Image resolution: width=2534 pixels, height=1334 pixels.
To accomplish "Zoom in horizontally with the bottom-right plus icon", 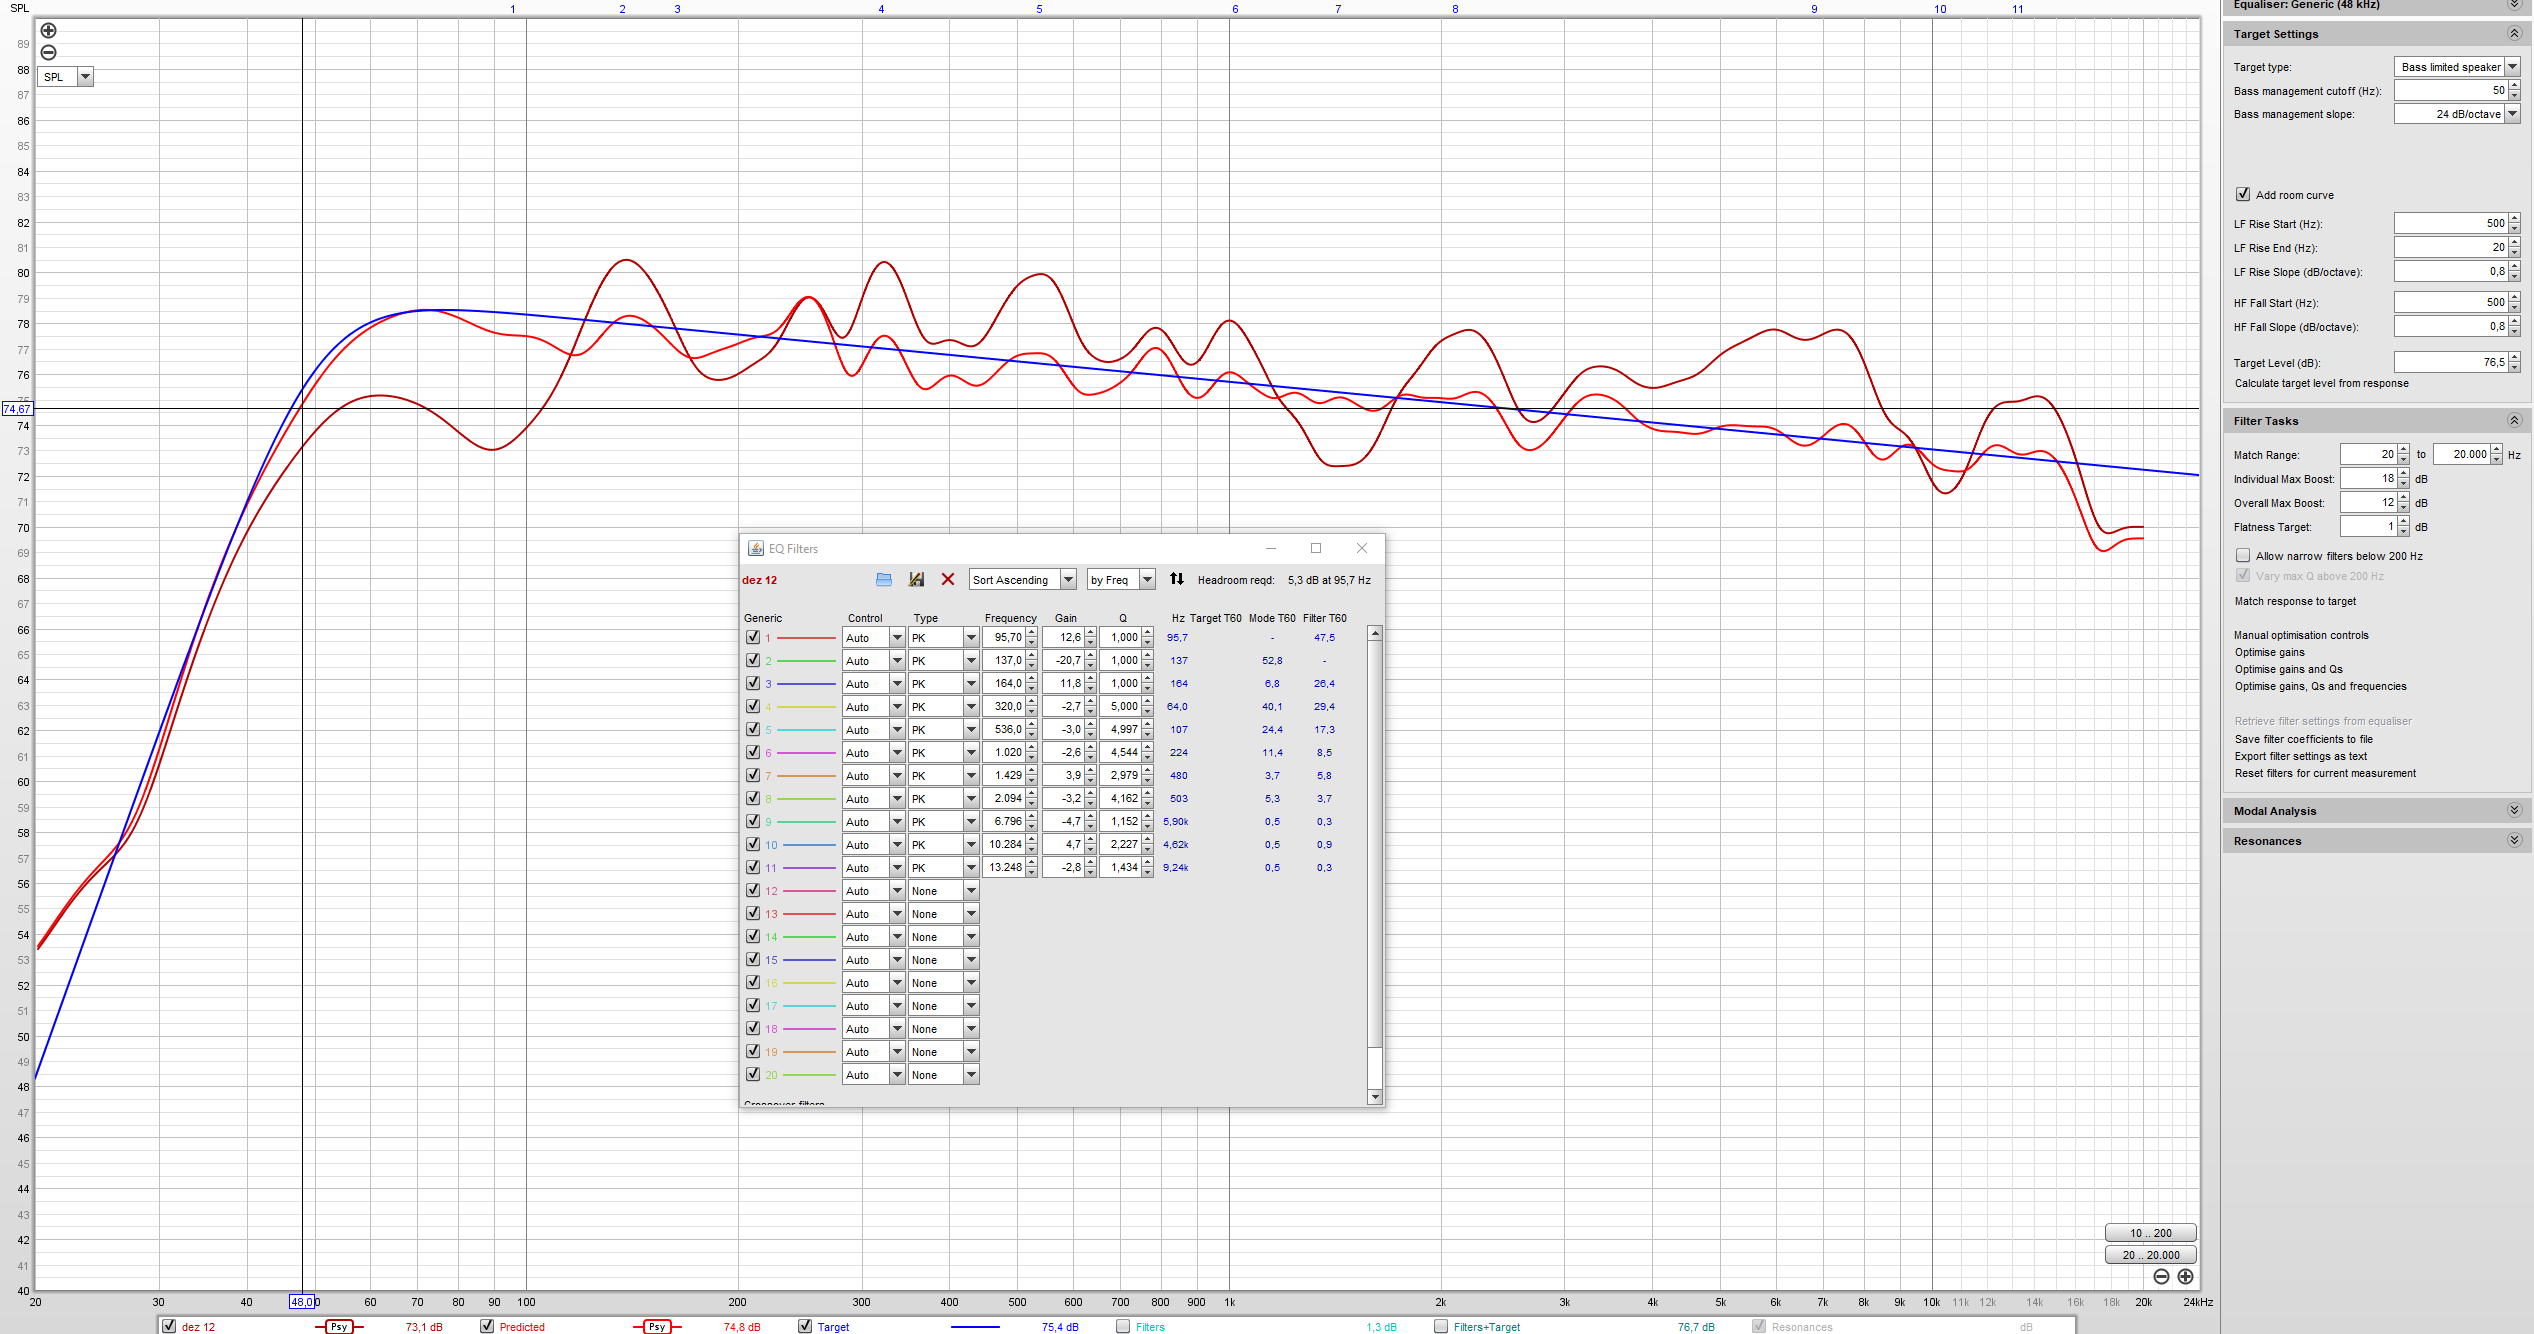I will (x=2186, y=1277).
